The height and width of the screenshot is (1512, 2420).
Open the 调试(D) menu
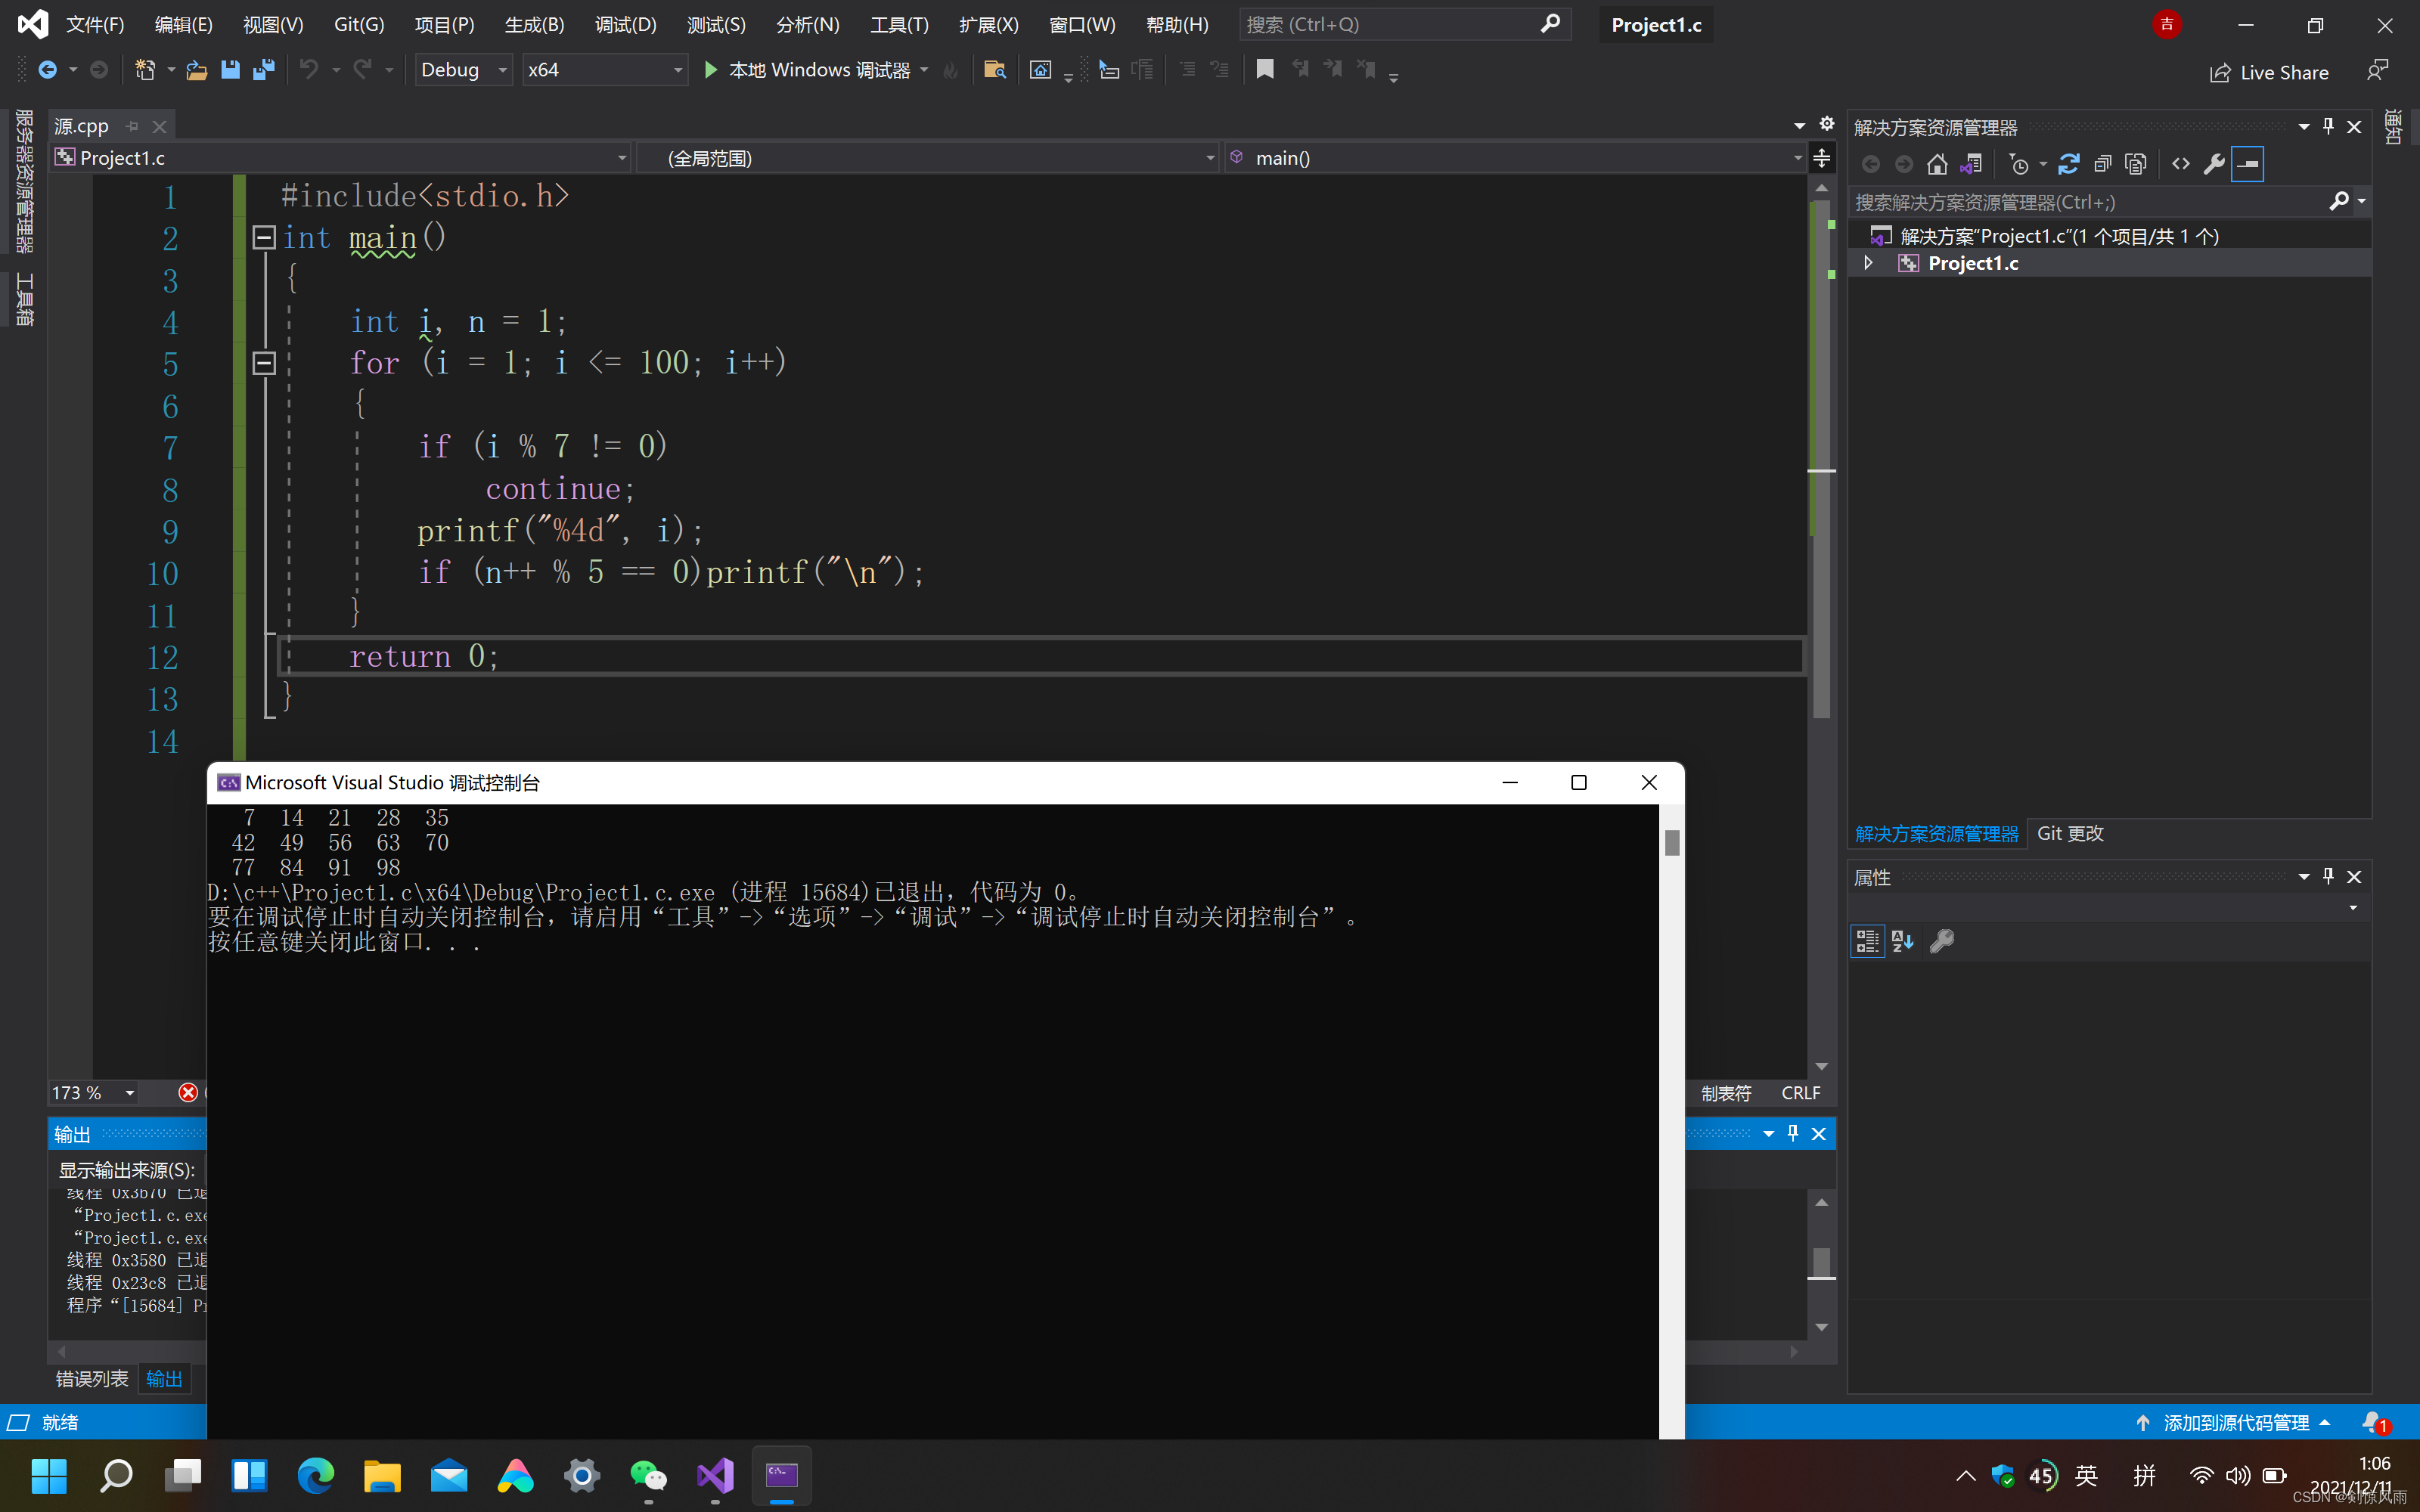click(x=625, y=25)
